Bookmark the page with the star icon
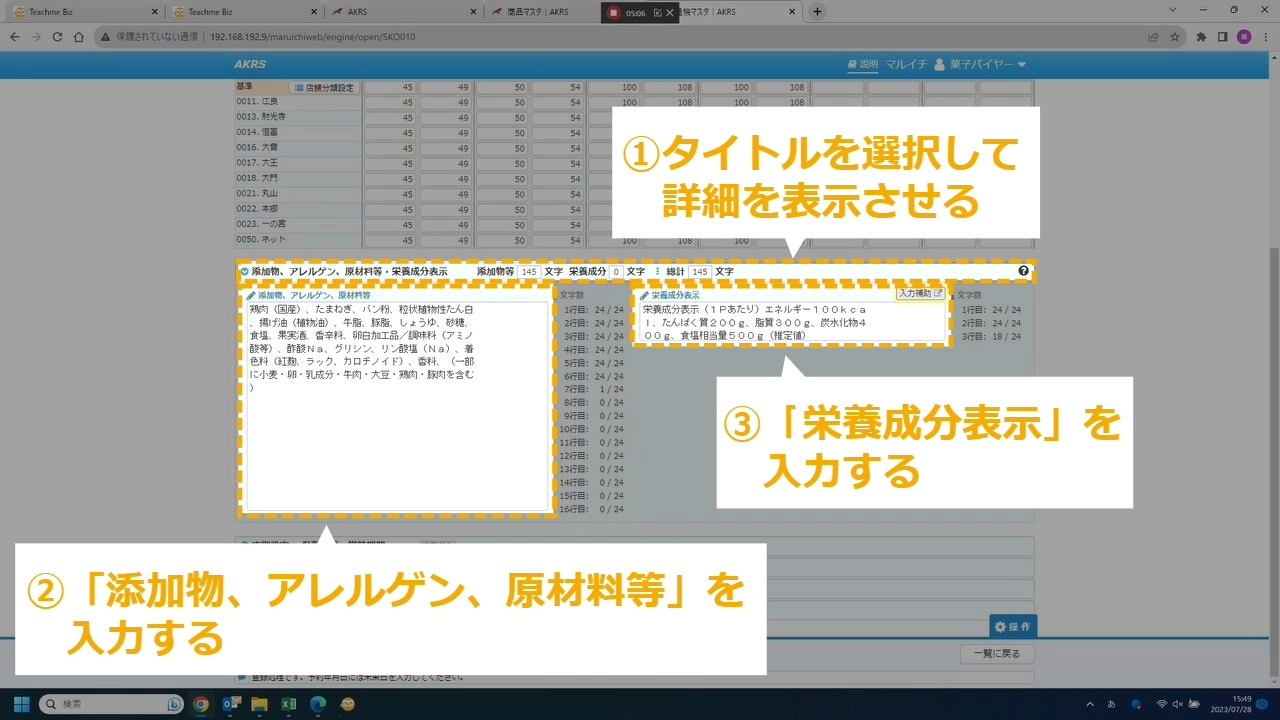The image size is (1280, 720). pos(1174,37)
